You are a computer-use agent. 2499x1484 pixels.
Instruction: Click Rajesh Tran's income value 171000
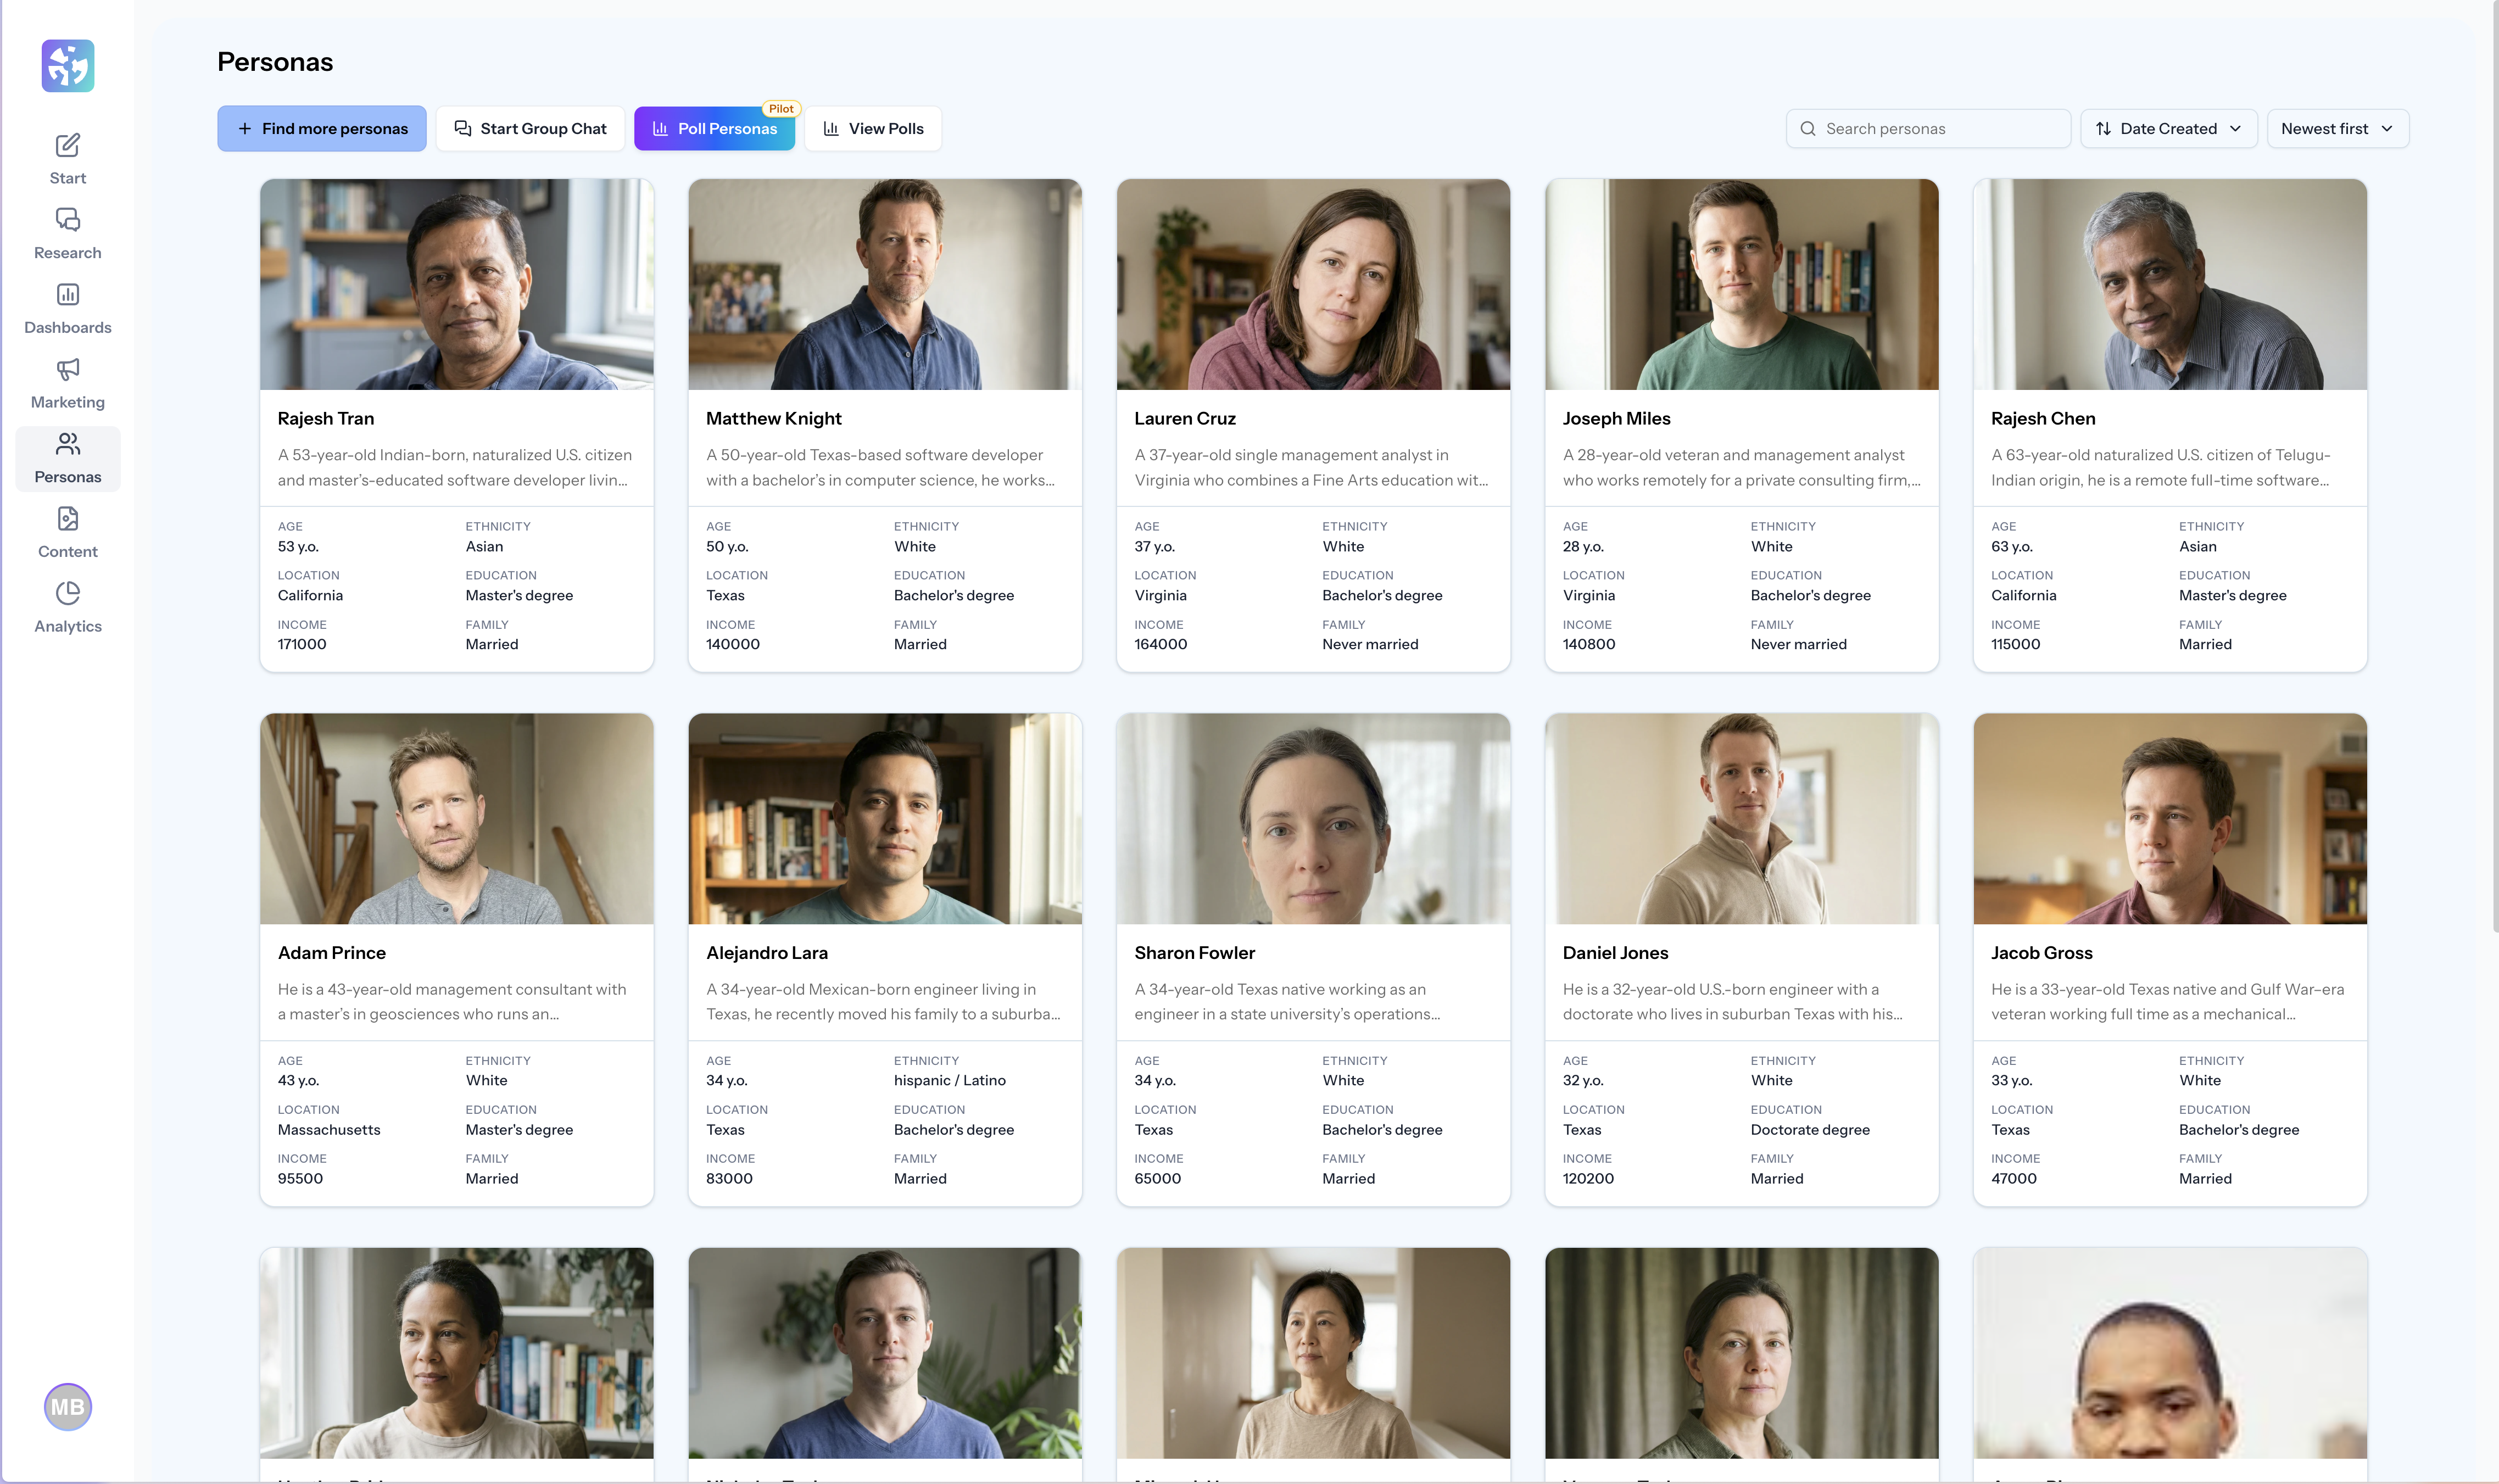coord(302,645)
